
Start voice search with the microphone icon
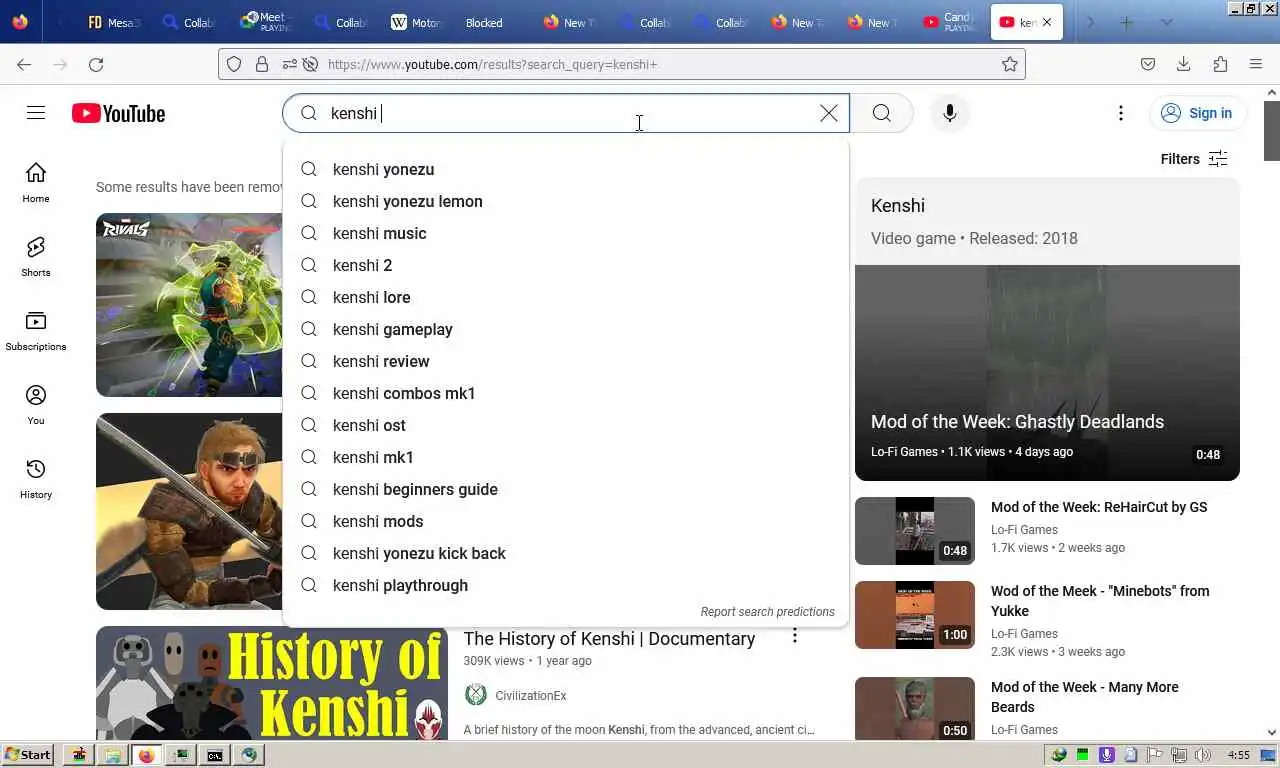(x=950, y=113)
